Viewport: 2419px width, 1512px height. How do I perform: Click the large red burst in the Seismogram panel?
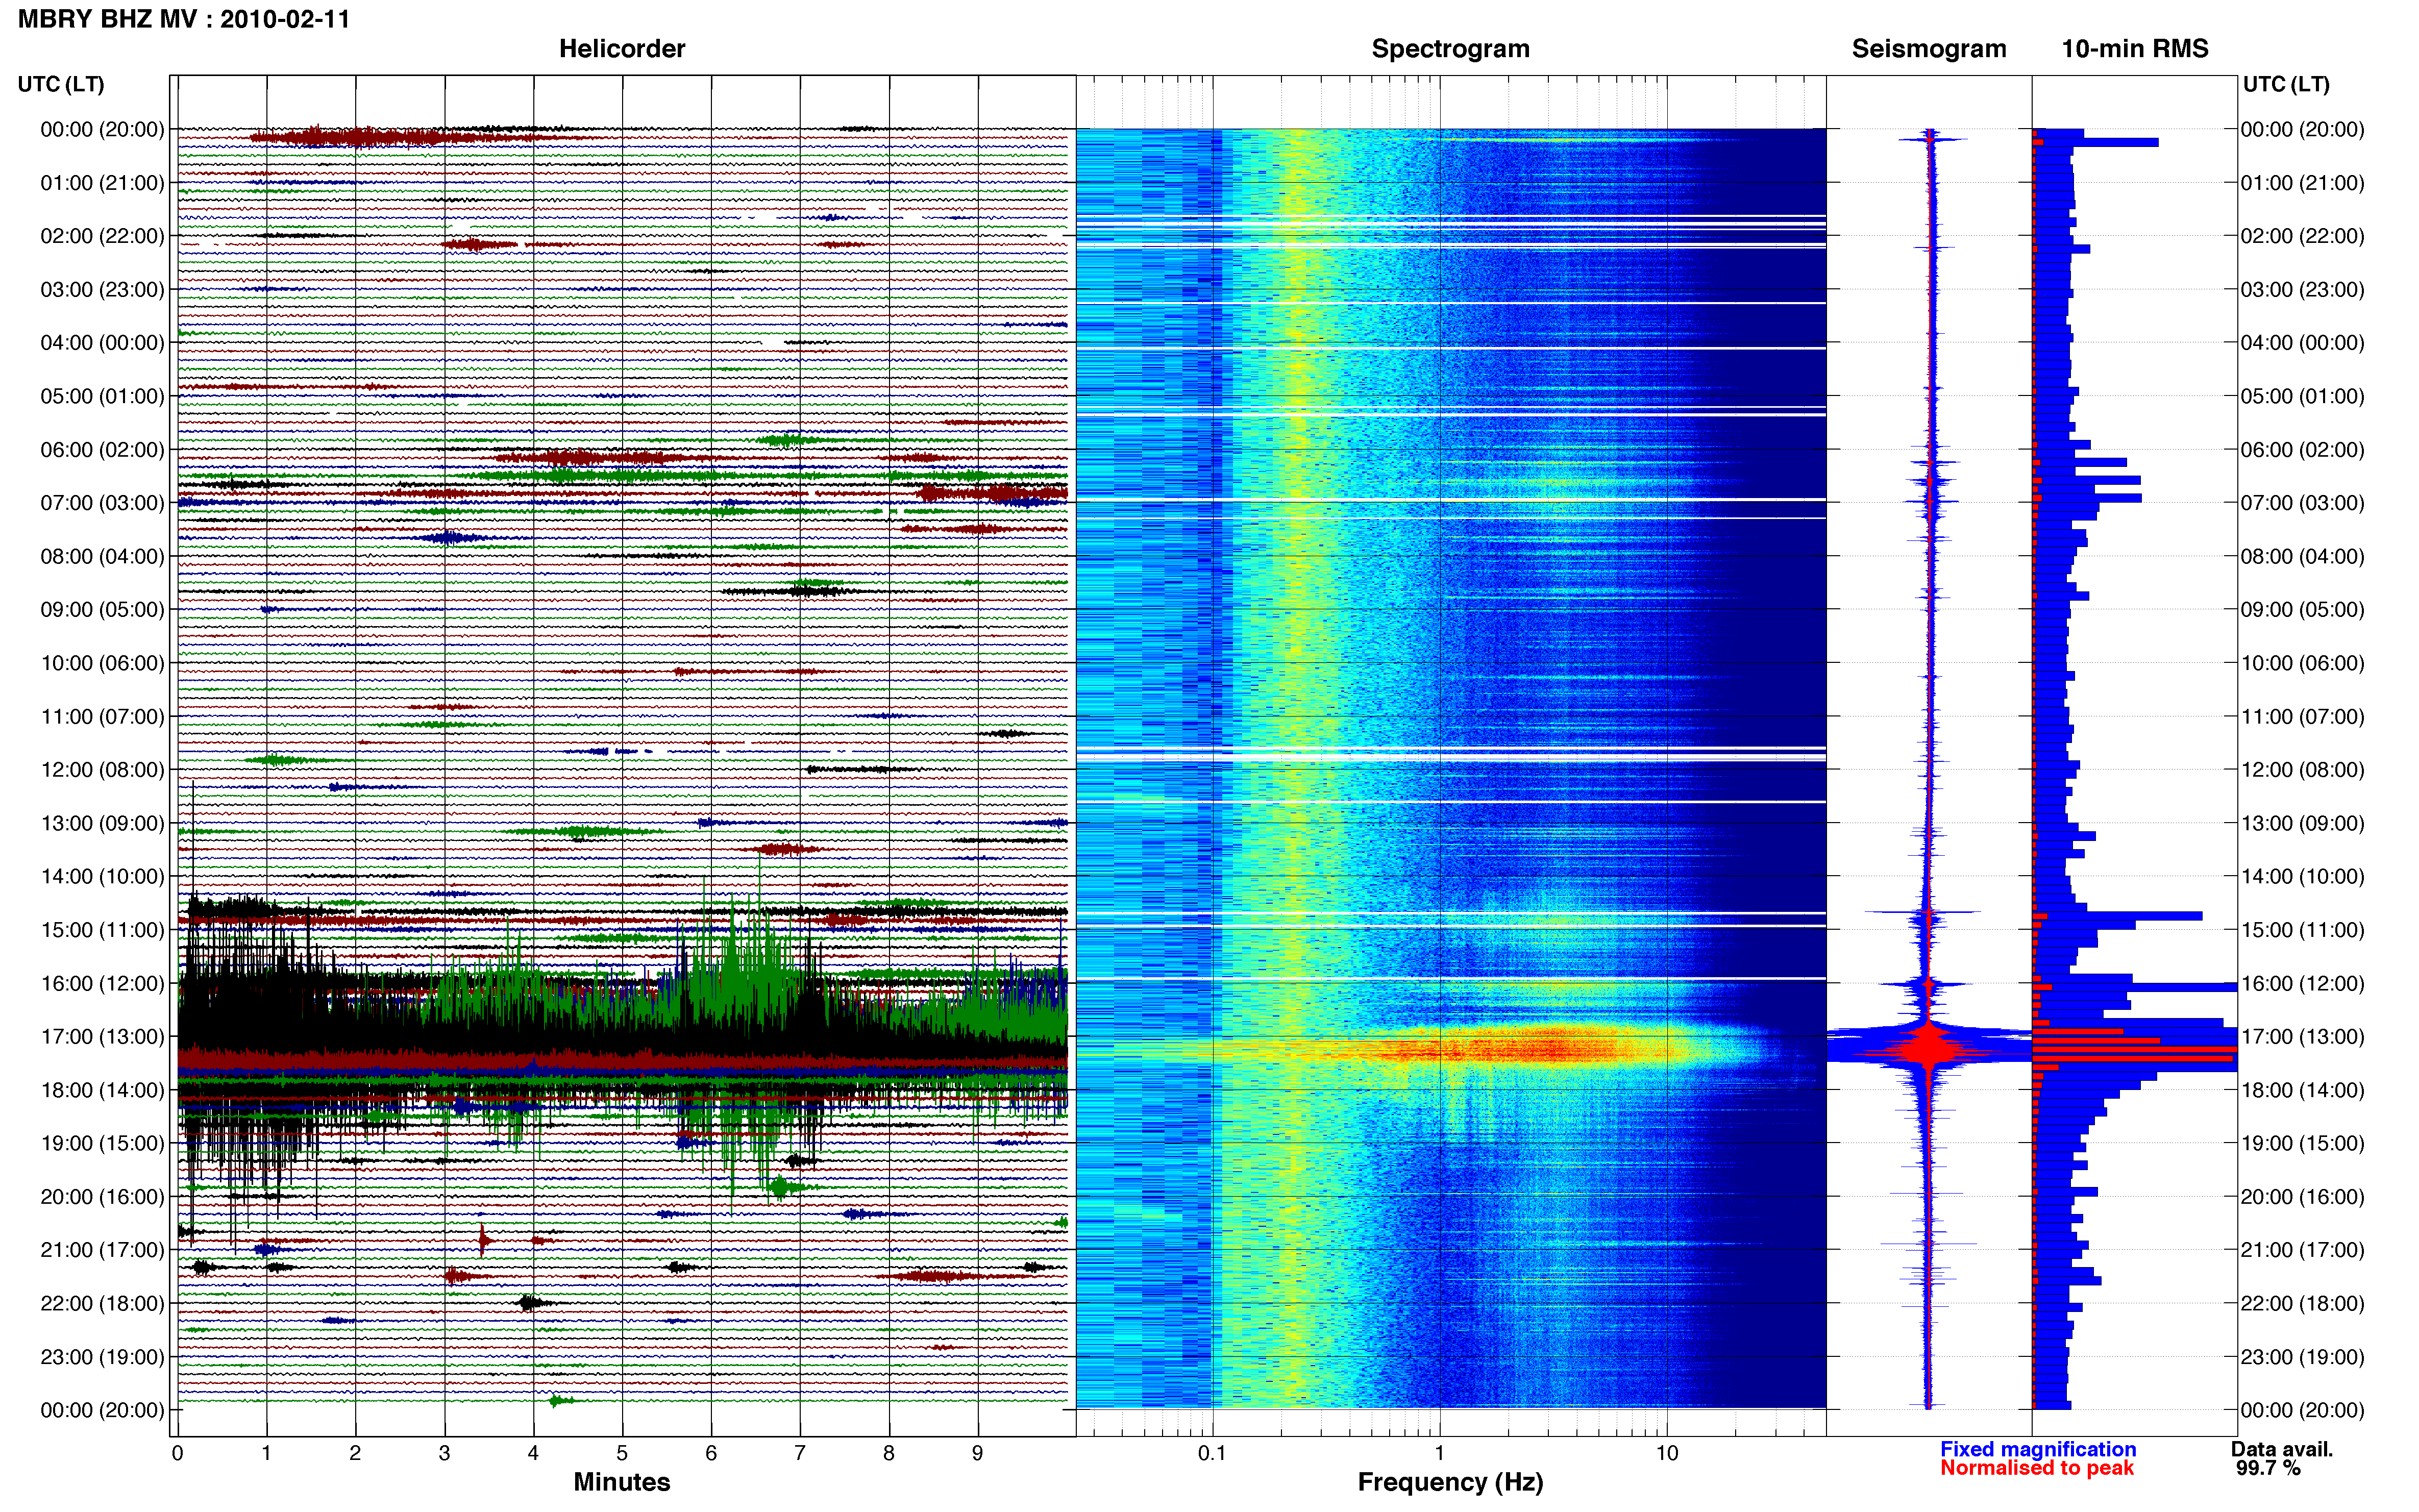coord(1928,1047)
